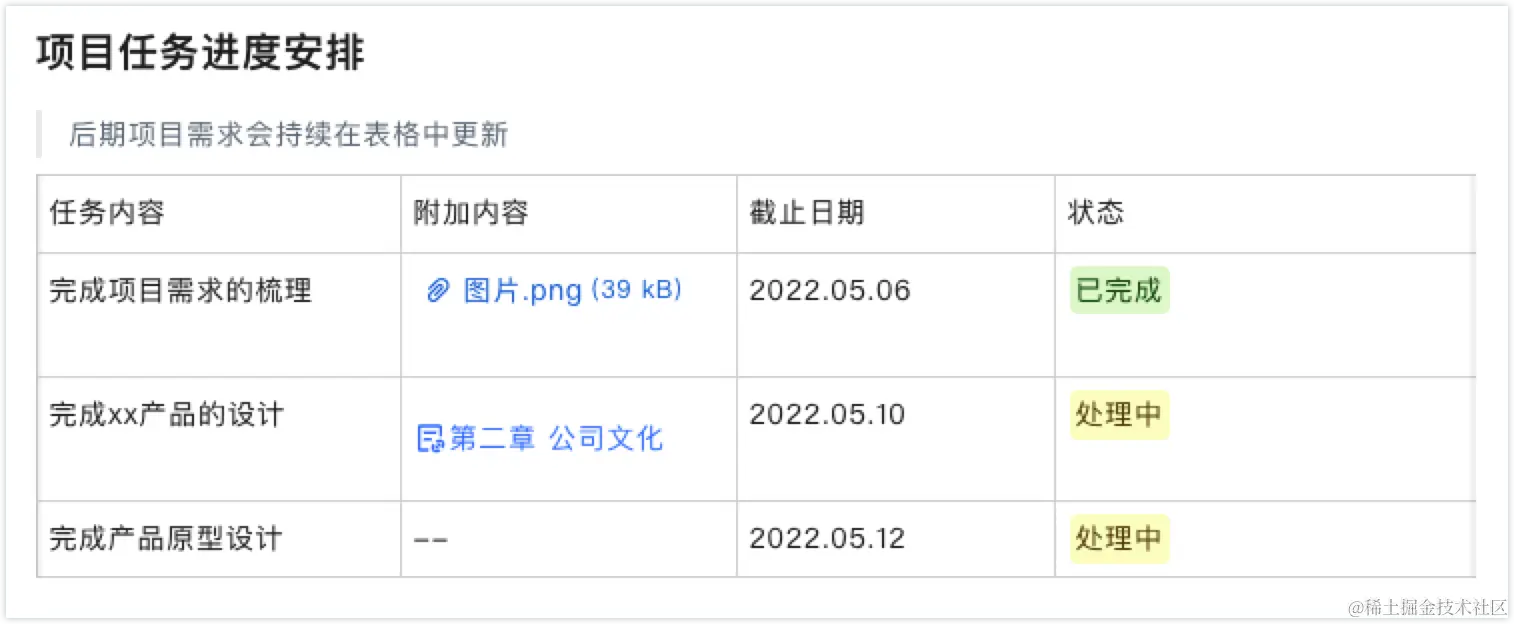Open the 图片.png attachment link
The image size is (1514, 624).
click(x=522, y=291)
